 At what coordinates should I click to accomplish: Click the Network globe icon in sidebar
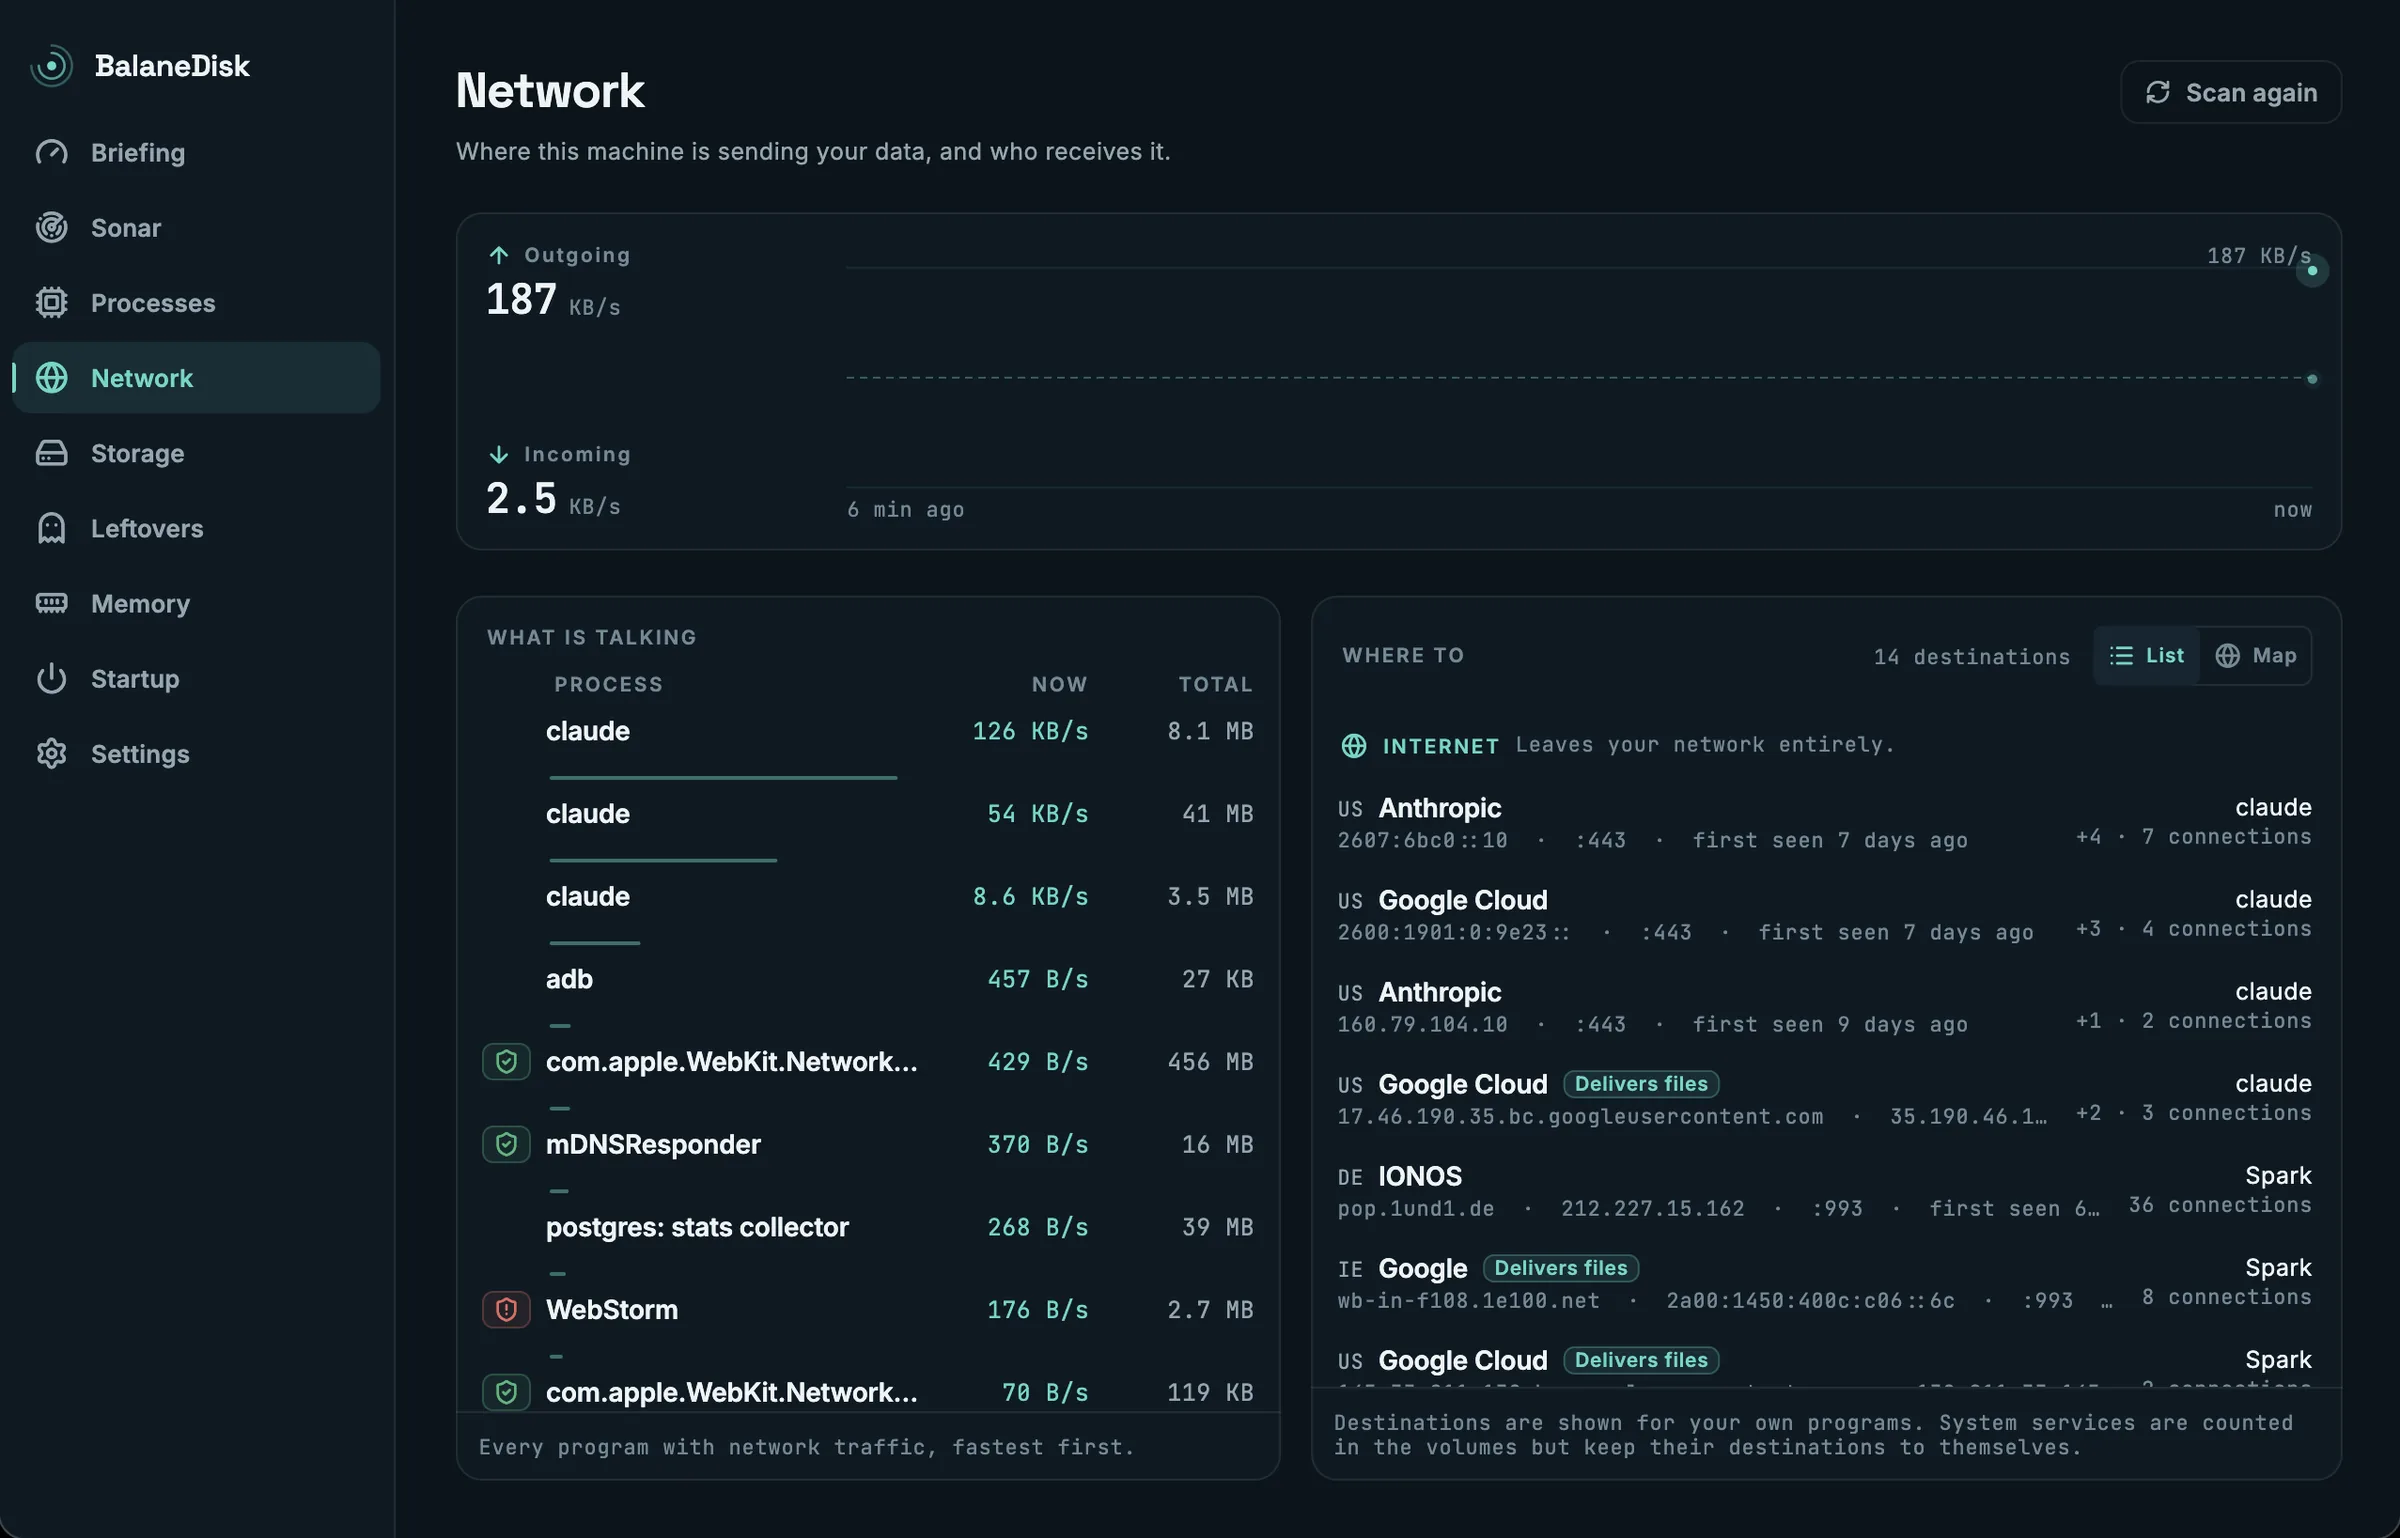pos(51,378)
